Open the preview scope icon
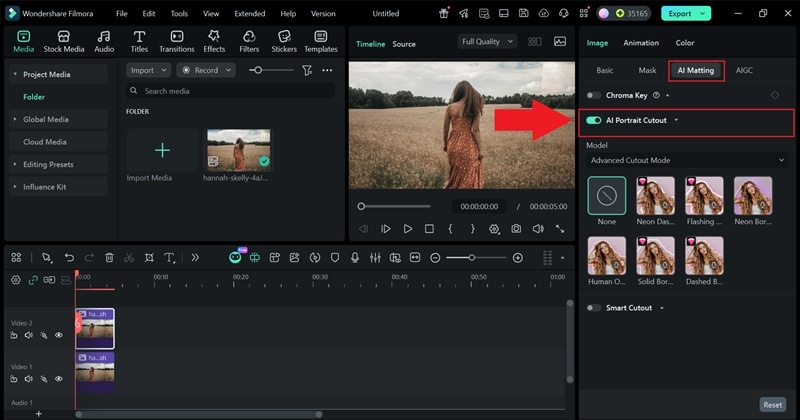Image resolution: width=800 pixels, height=420 pixels. coord(560,41)
